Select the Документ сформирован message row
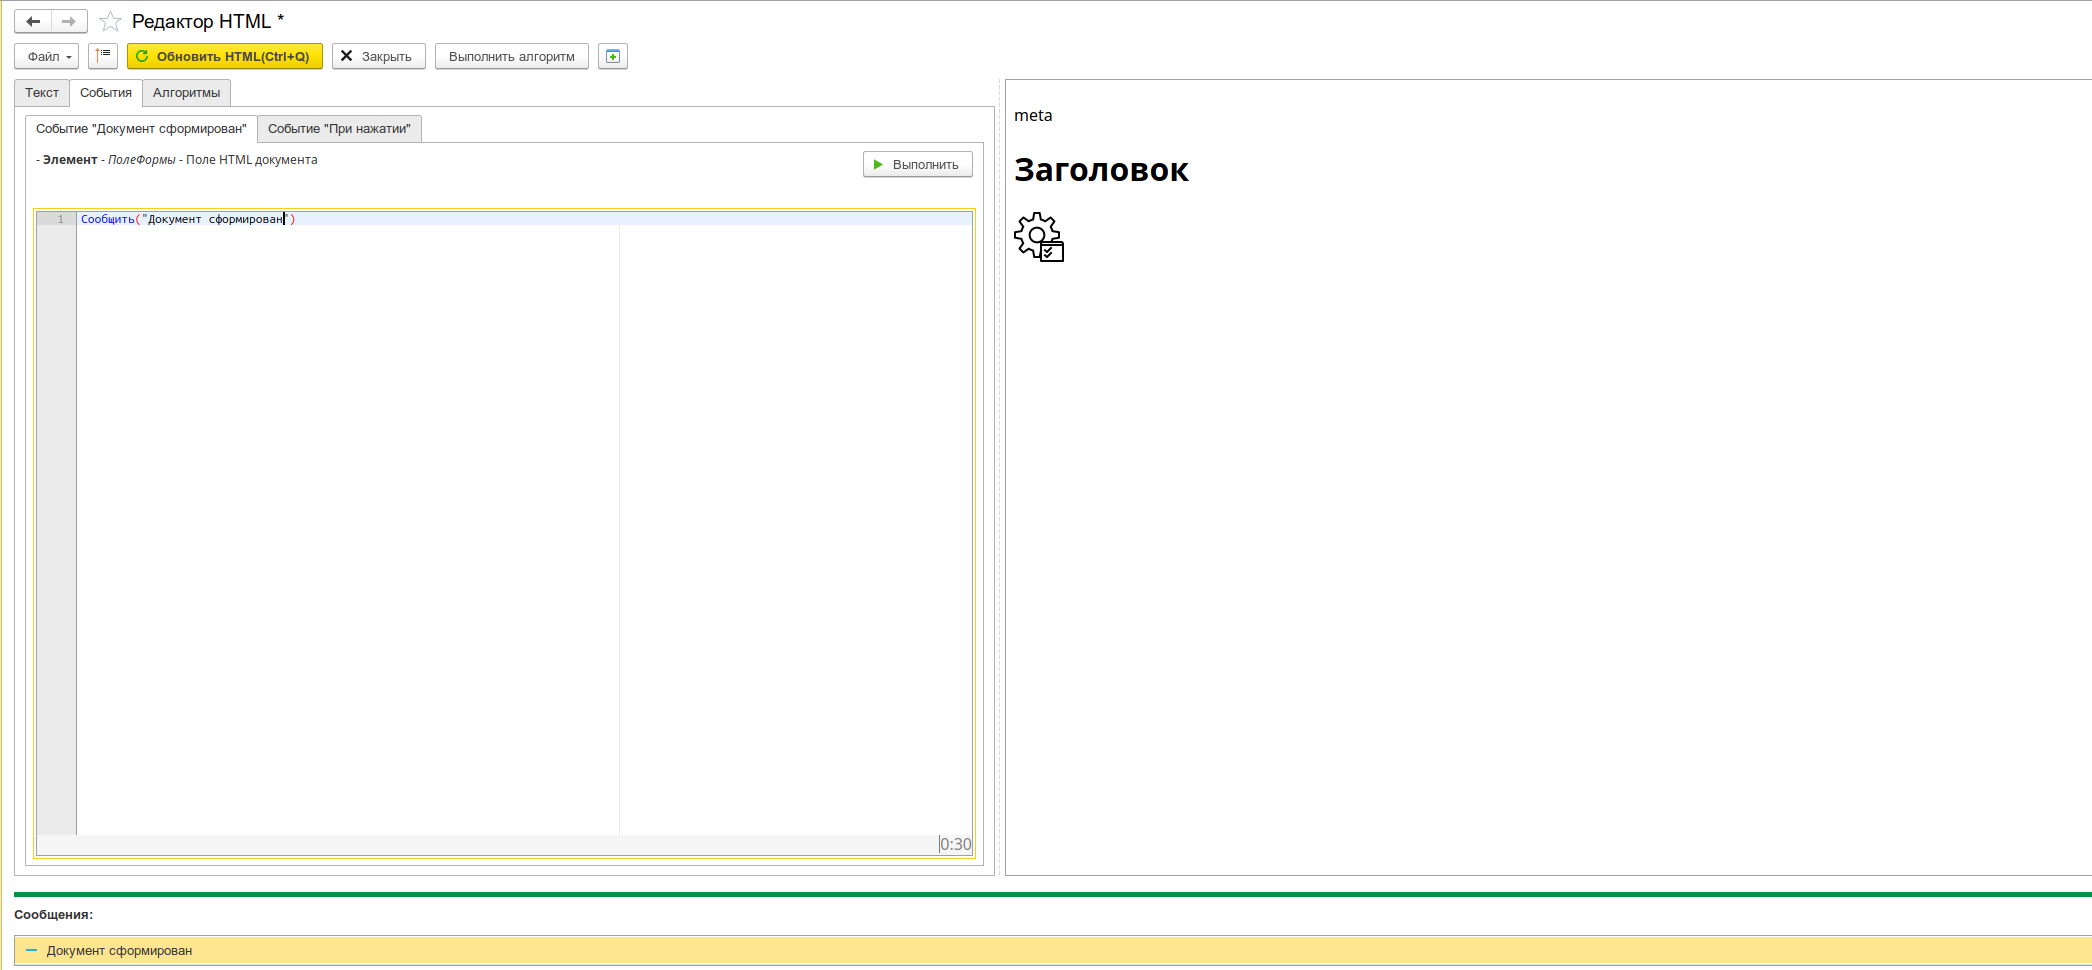 click(1053, 951)
